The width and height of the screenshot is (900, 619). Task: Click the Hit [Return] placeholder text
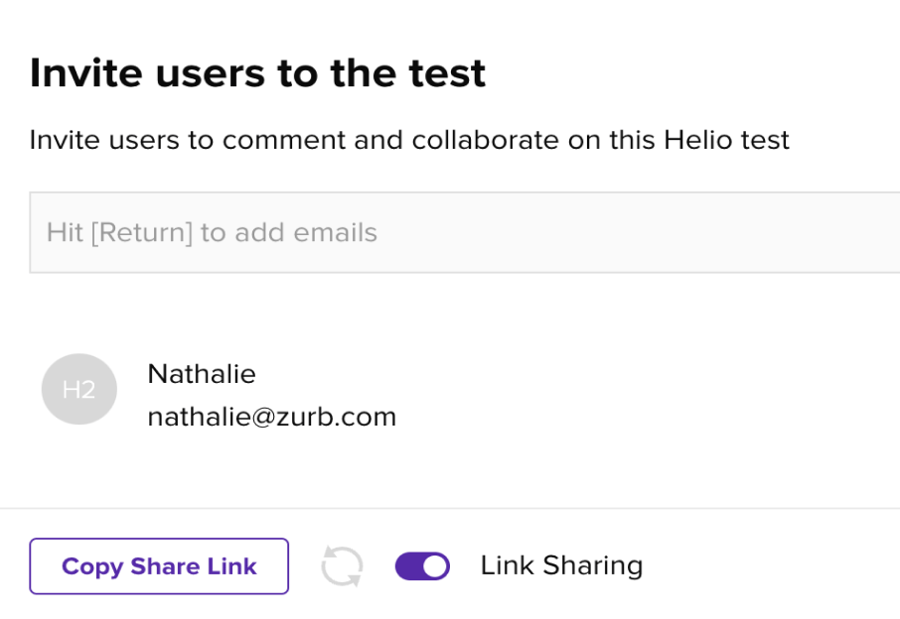[212, 233]
